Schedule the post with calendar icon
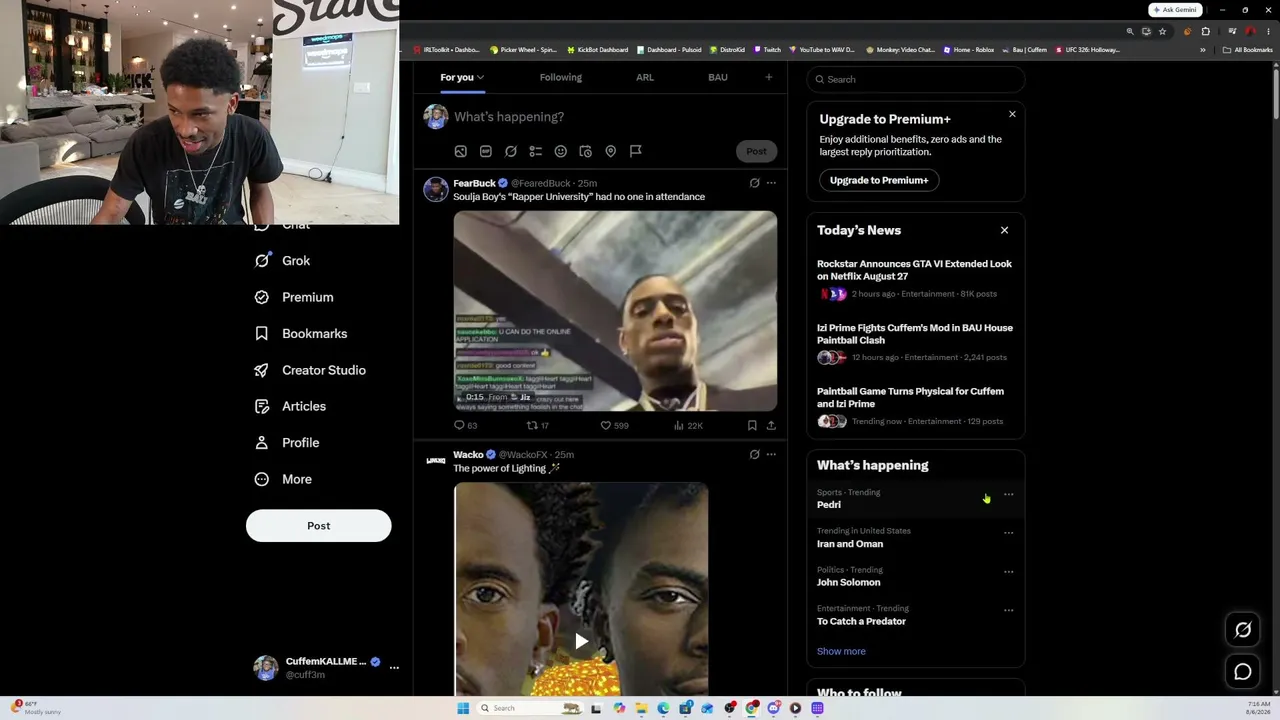This screenshot has height=720, width=1280. (586, 151)
